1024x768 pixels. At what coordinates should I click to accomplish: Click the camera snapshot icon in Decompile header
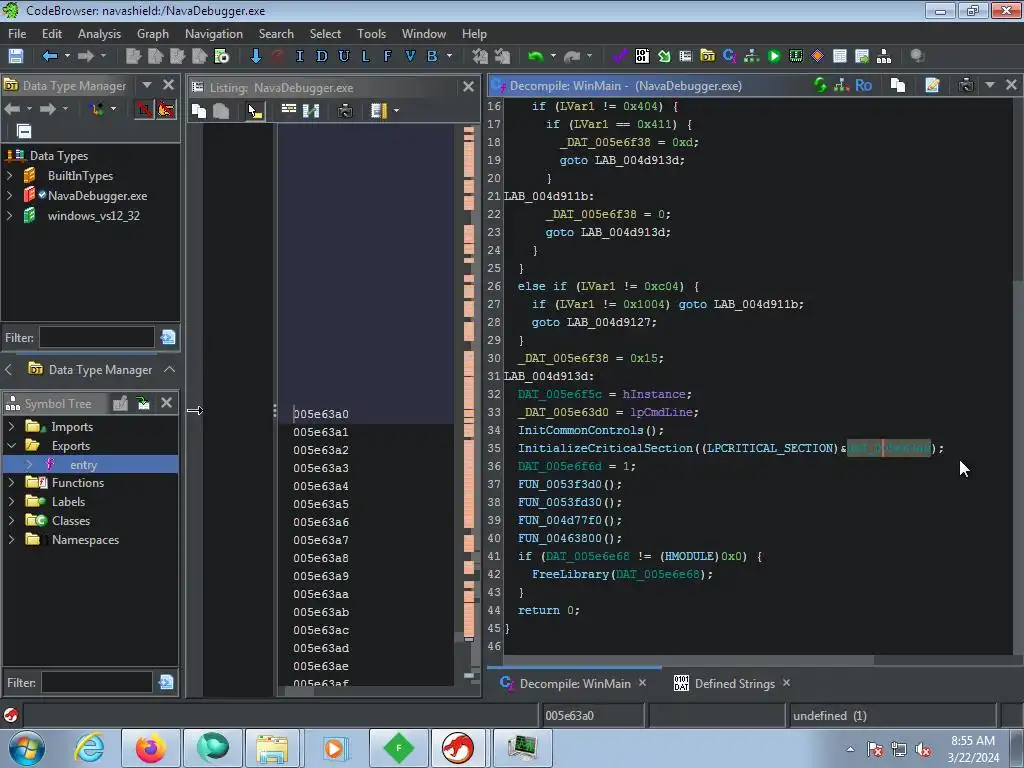pos(966,85)
